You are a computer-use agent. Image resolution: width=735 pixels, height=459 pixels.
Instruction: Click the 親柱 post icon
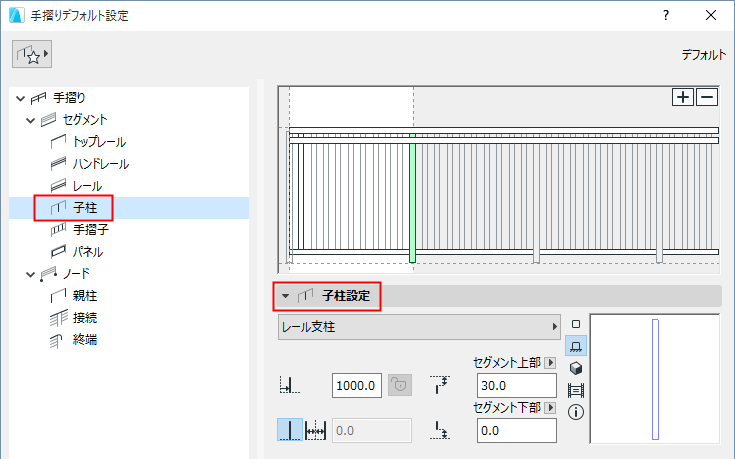58,296
